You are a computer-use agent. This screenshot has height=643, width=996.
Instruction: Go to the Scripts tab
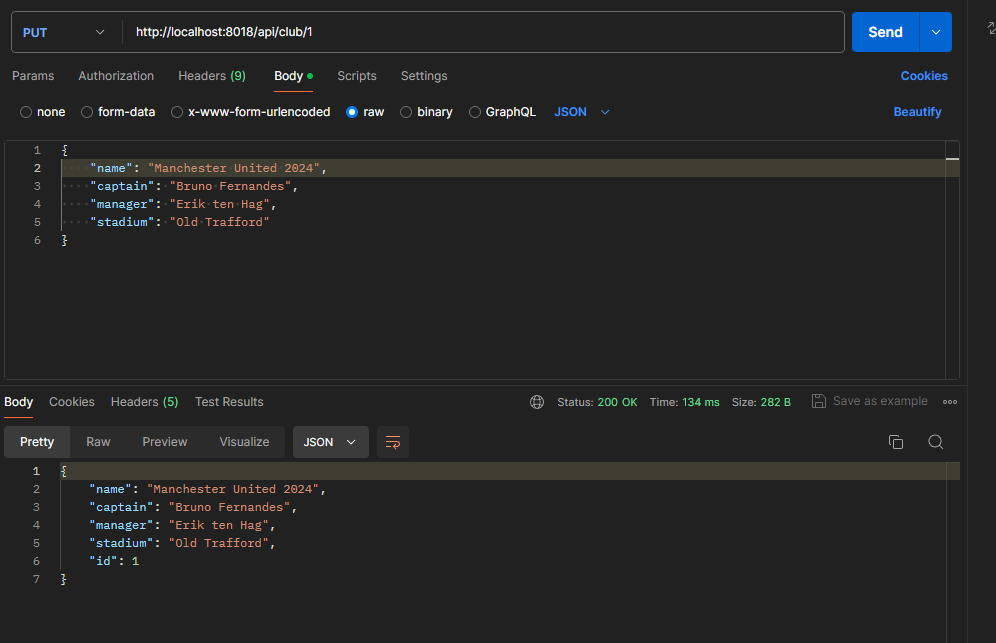click(x=357, y=76)
